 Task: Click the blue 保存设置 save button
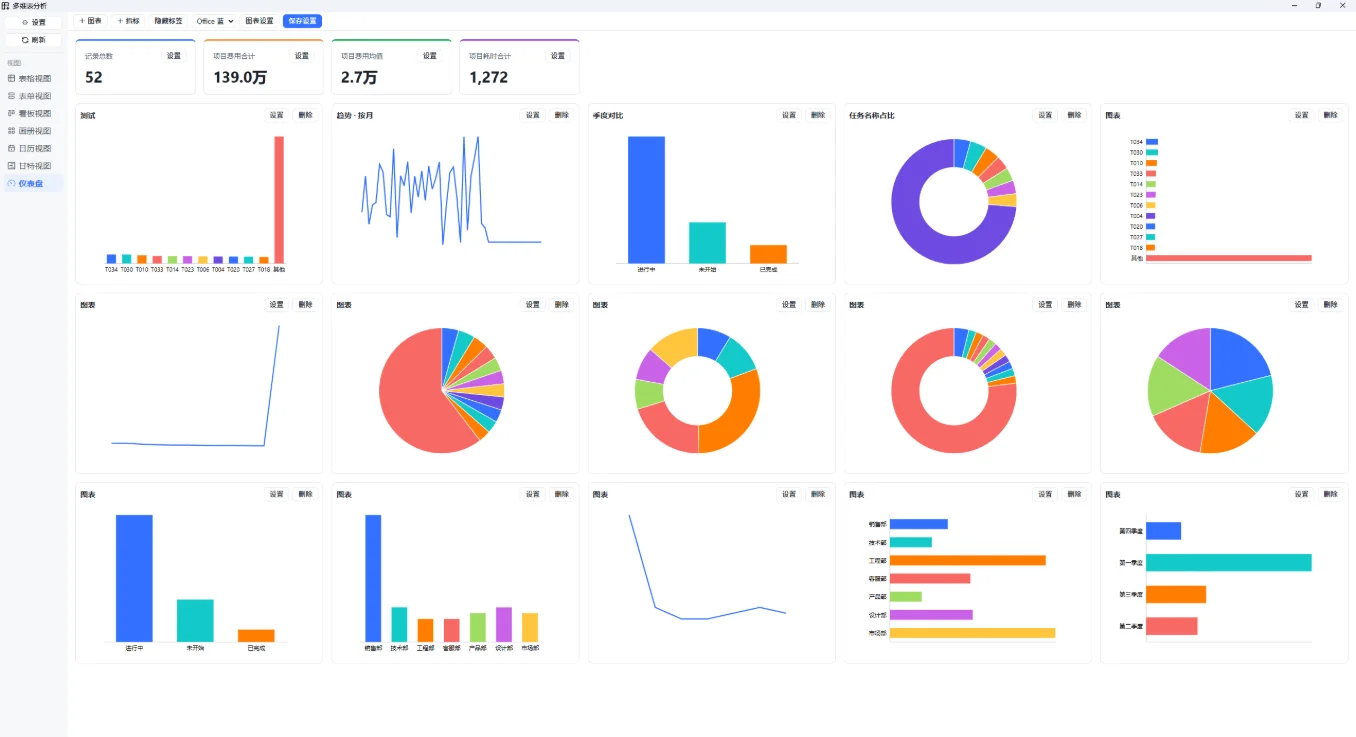[x=302, y=21]
